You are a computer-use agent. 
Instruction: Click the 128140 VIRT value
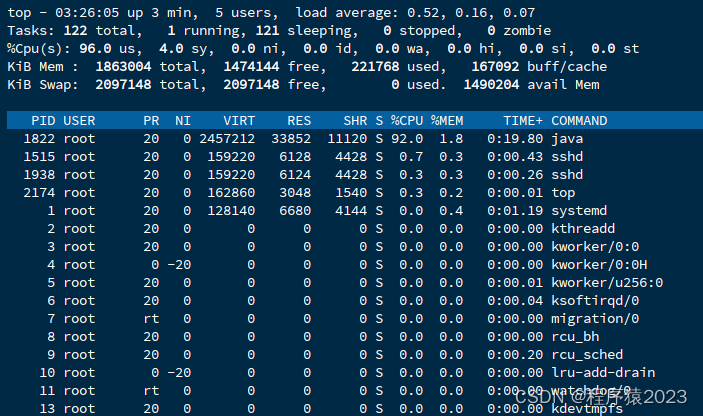[231, 210]
